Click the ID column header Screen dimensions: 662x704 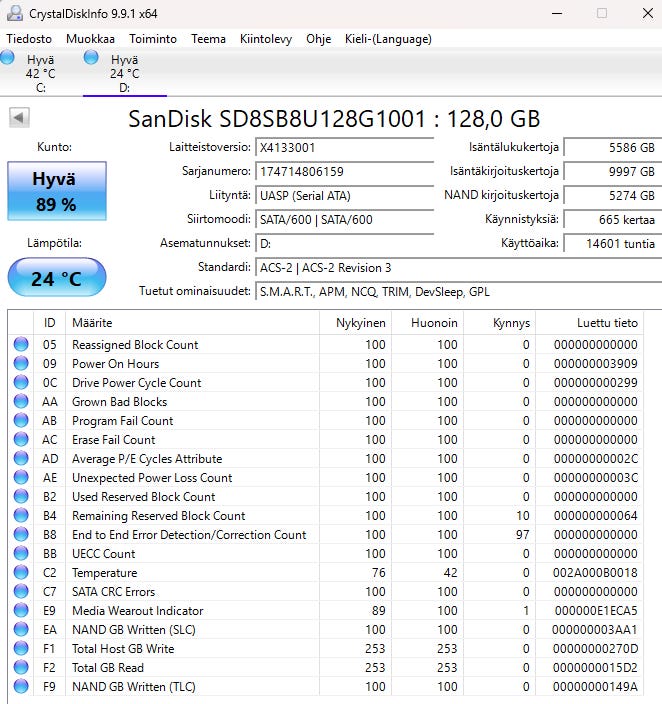pos(49,323)
